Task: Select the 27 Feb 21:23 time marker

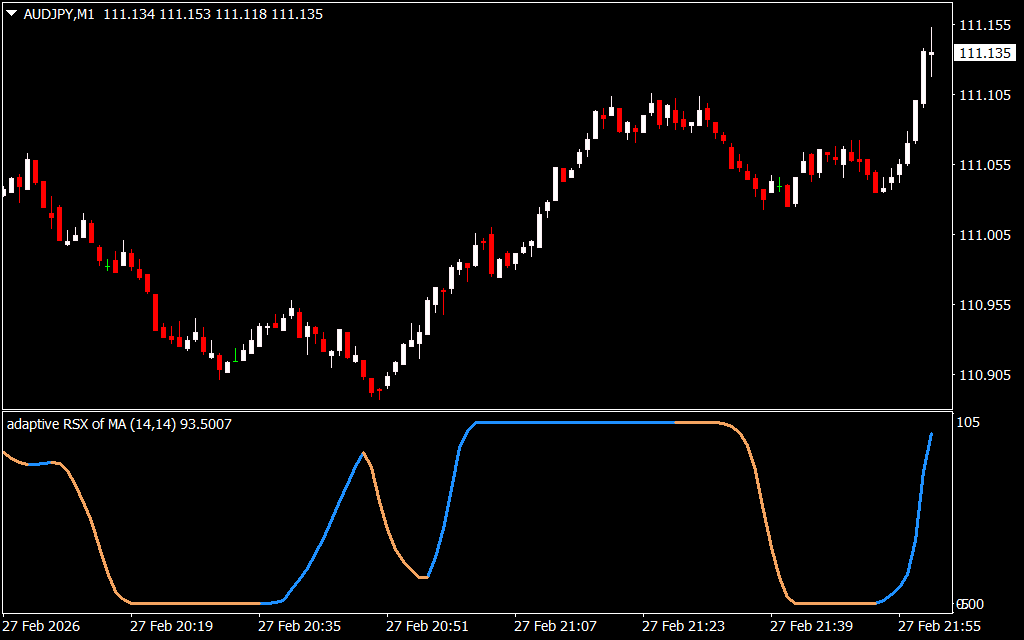Action: tap(683, 626)
